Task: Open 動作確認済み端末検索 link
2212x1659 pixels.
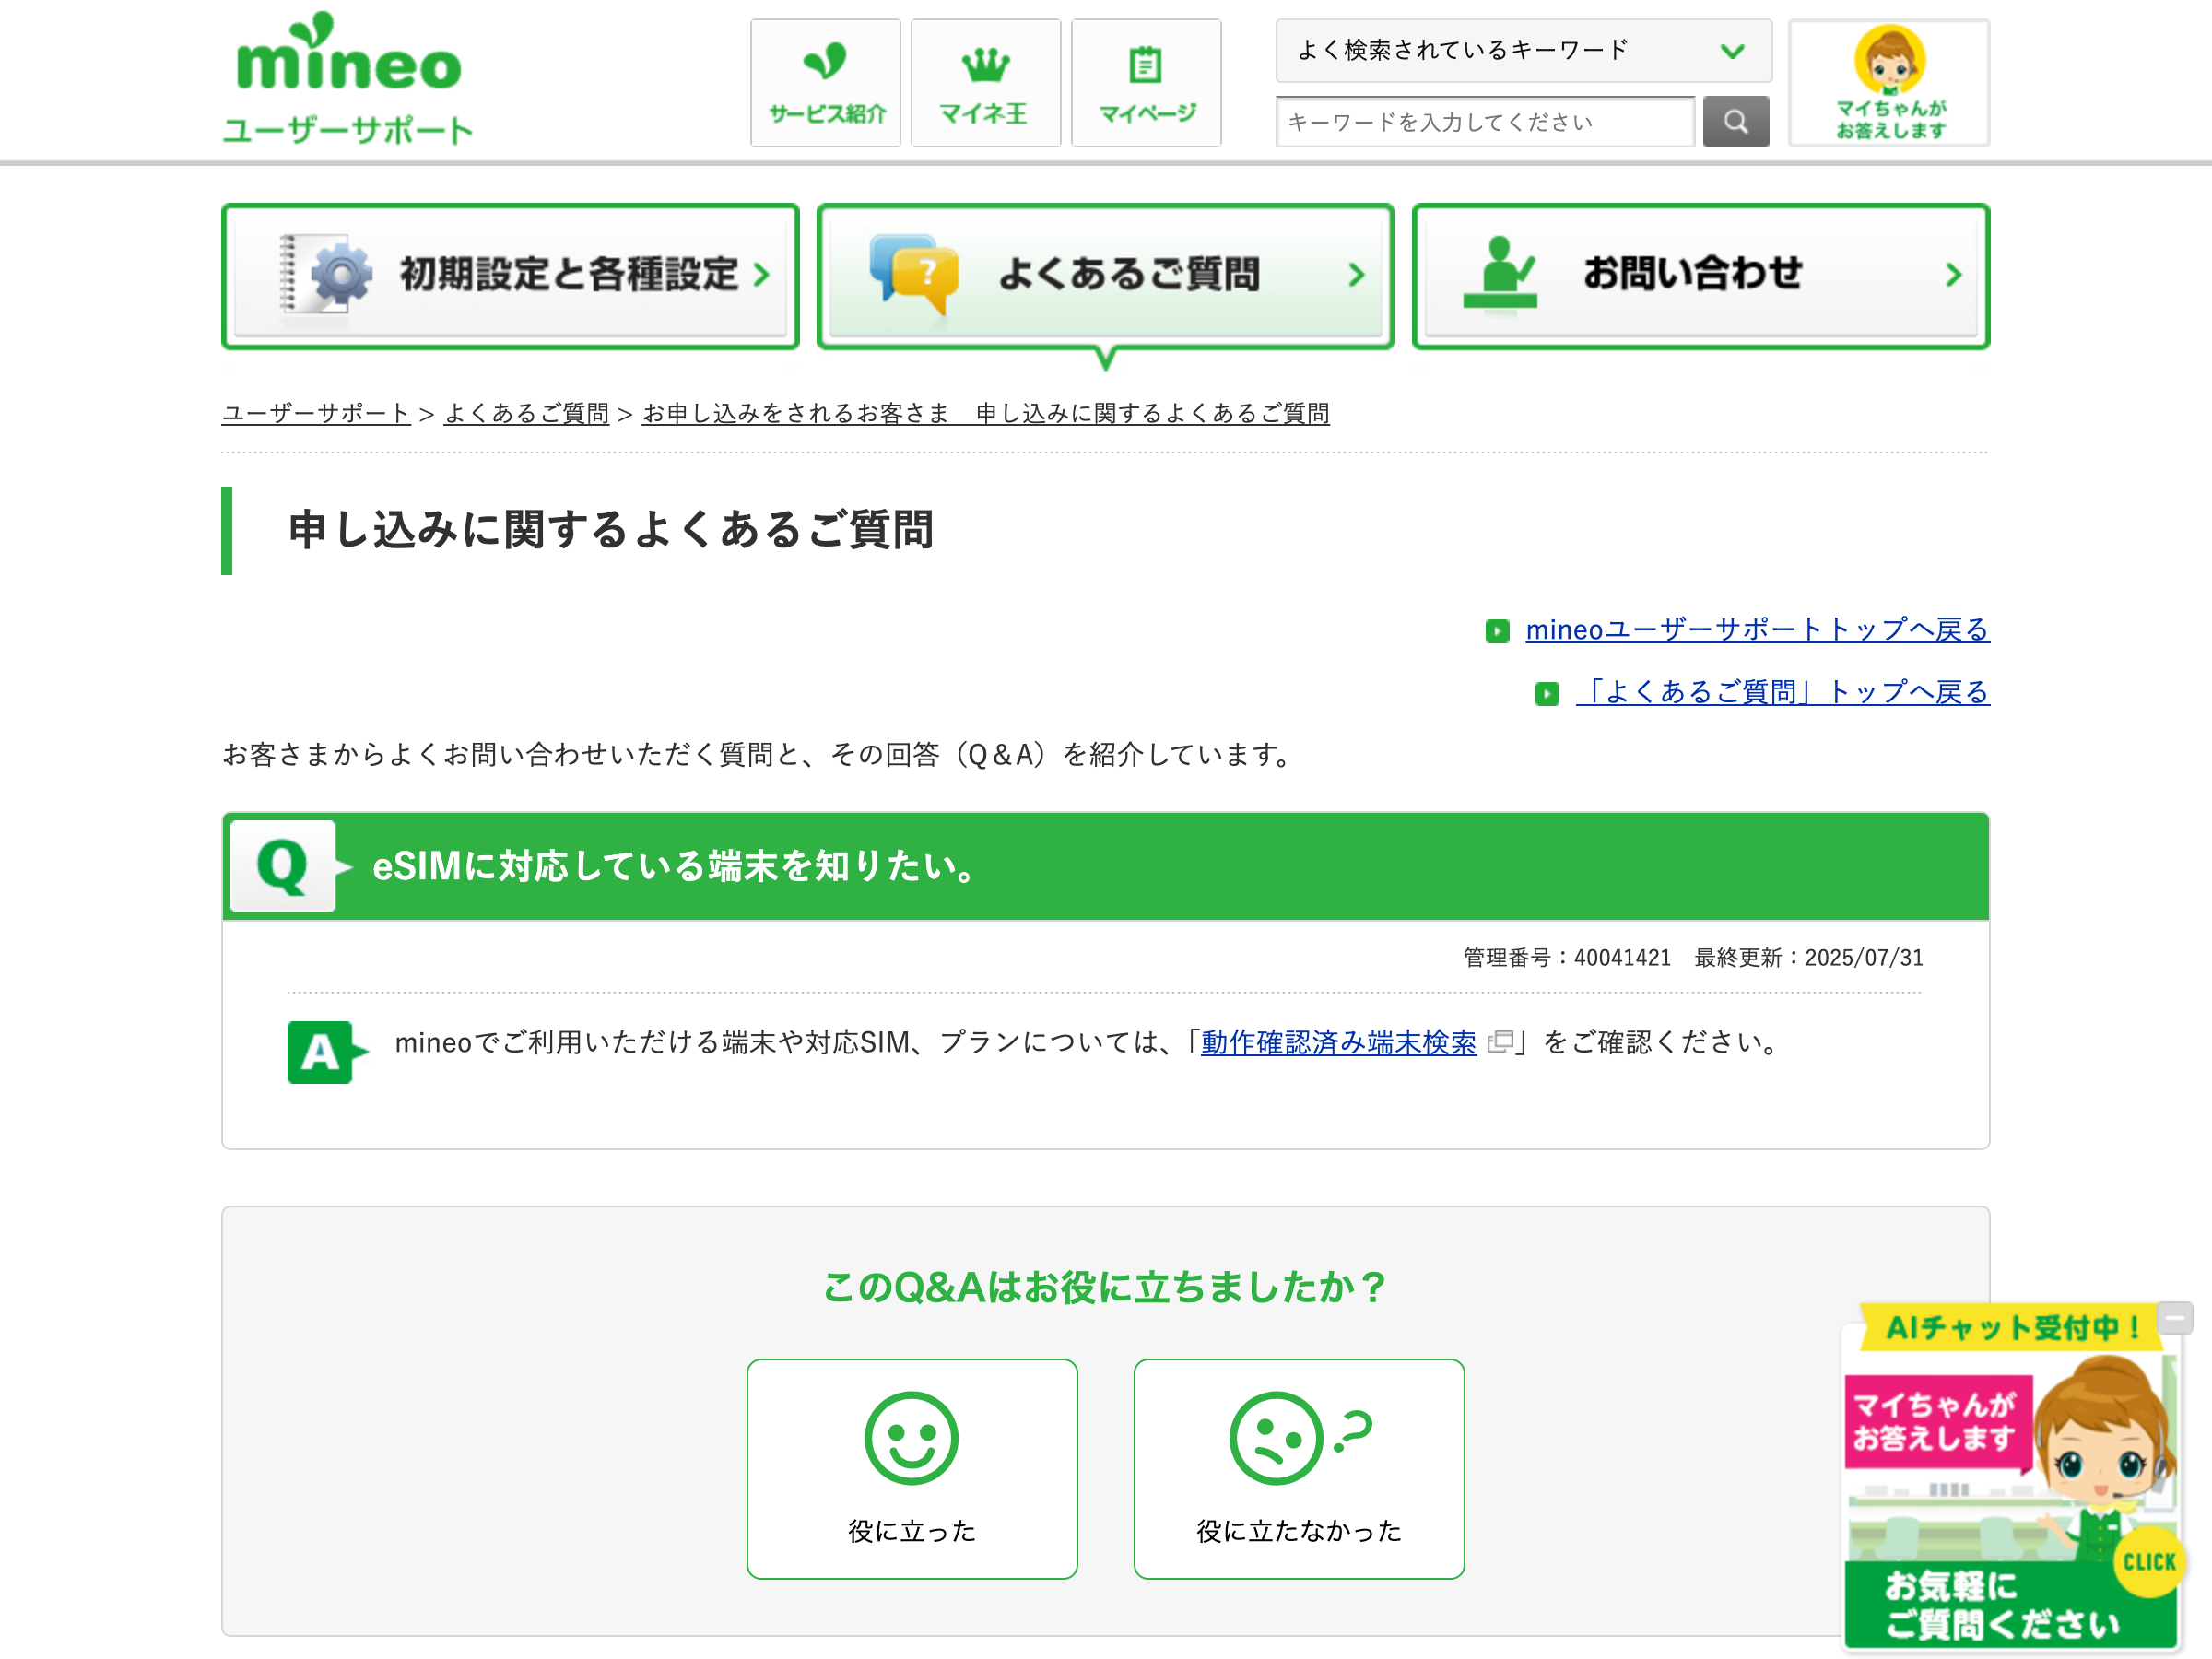Action: coord(1338,1043)
